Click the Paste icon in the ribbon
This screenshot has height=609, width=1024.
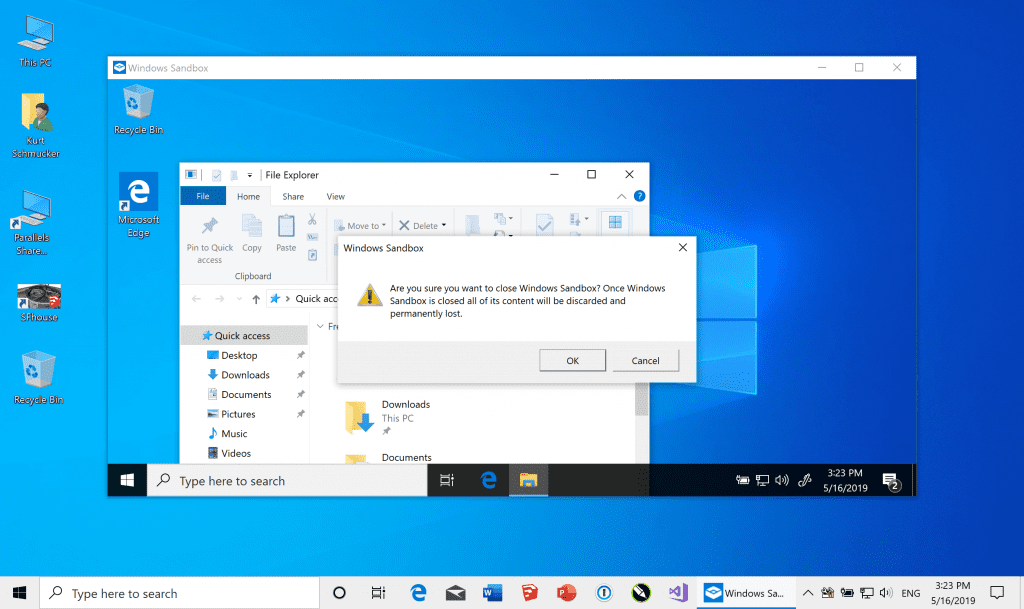point(286,225)
